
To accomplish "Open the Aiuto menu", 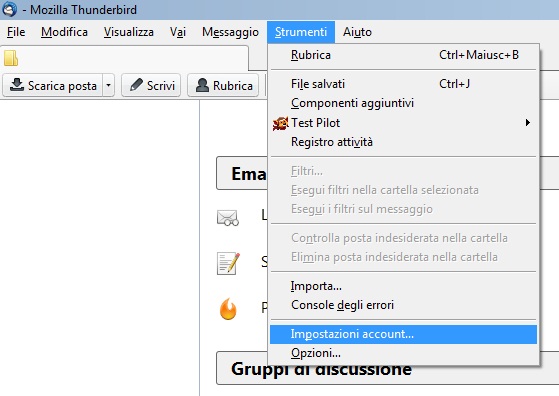I will point(357,32).
